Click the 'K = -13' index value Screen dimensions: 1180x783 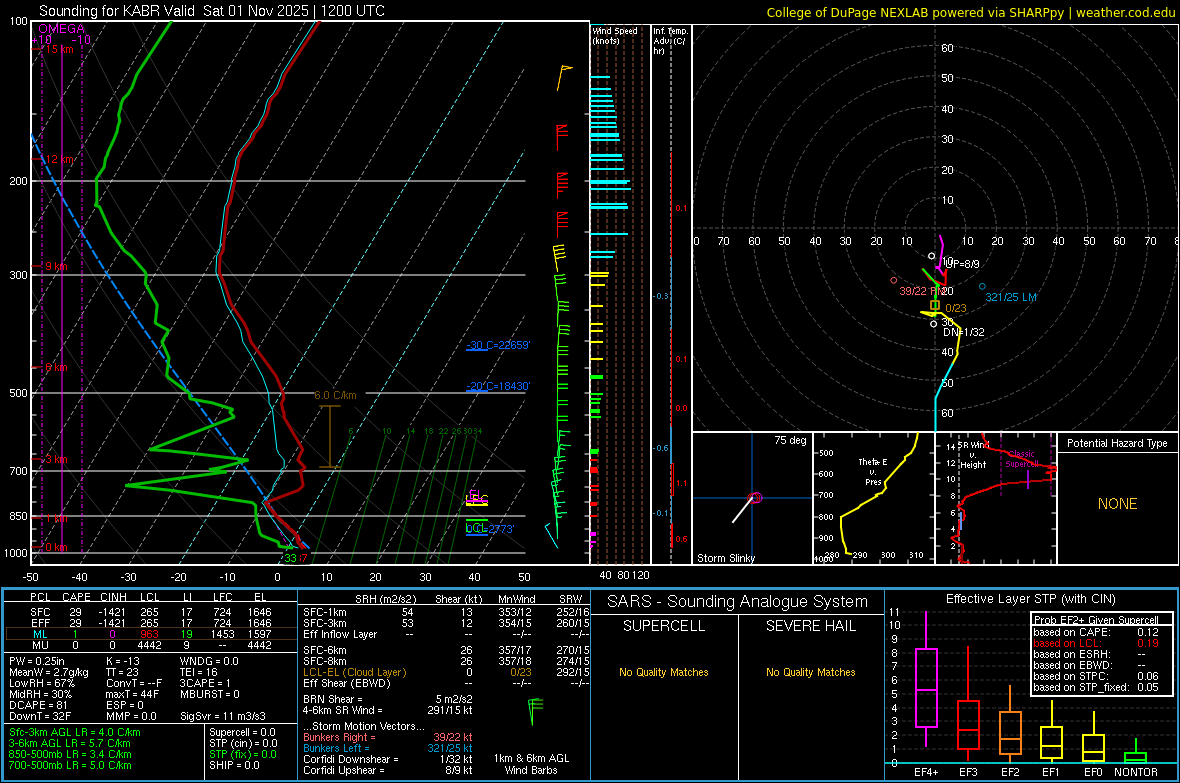(123, 661)
